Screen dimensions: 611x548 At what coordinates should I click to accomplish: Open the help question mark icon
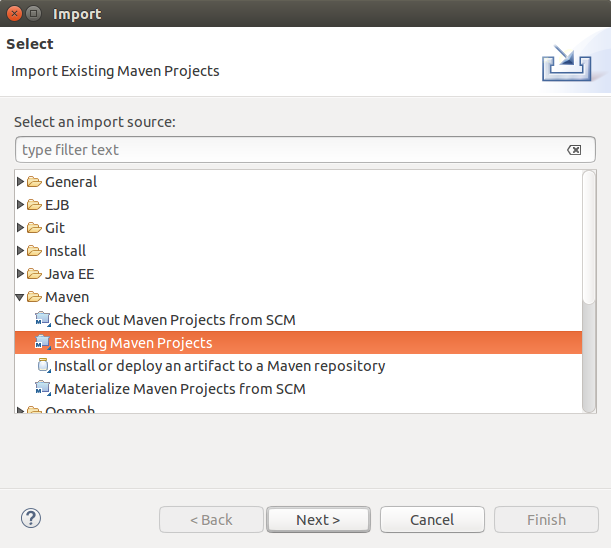pos(31,518)
